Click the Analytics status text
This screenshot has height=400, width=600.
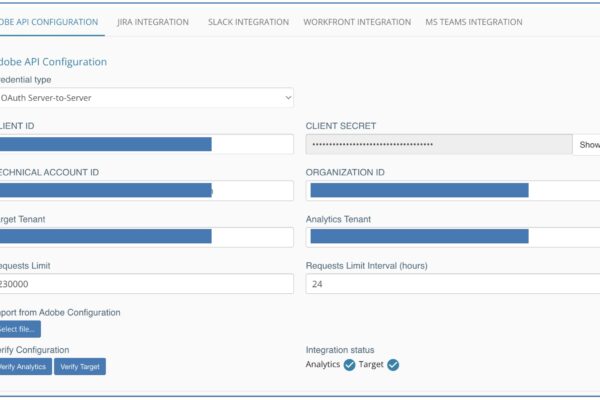pos(323,364)
